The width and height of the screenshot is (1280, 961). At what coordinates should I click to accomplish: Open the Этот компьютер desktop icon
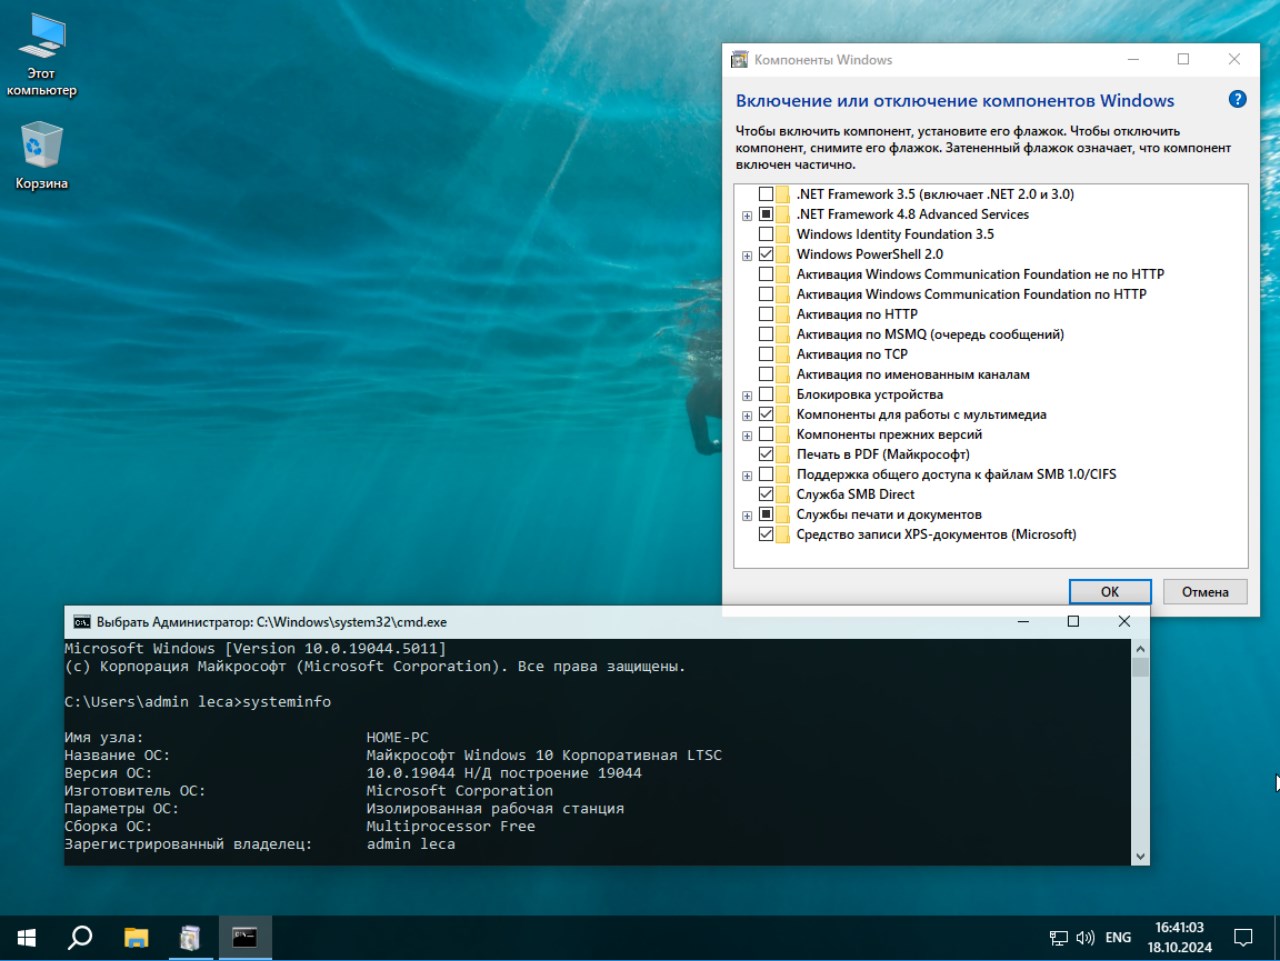coord(41,55)
